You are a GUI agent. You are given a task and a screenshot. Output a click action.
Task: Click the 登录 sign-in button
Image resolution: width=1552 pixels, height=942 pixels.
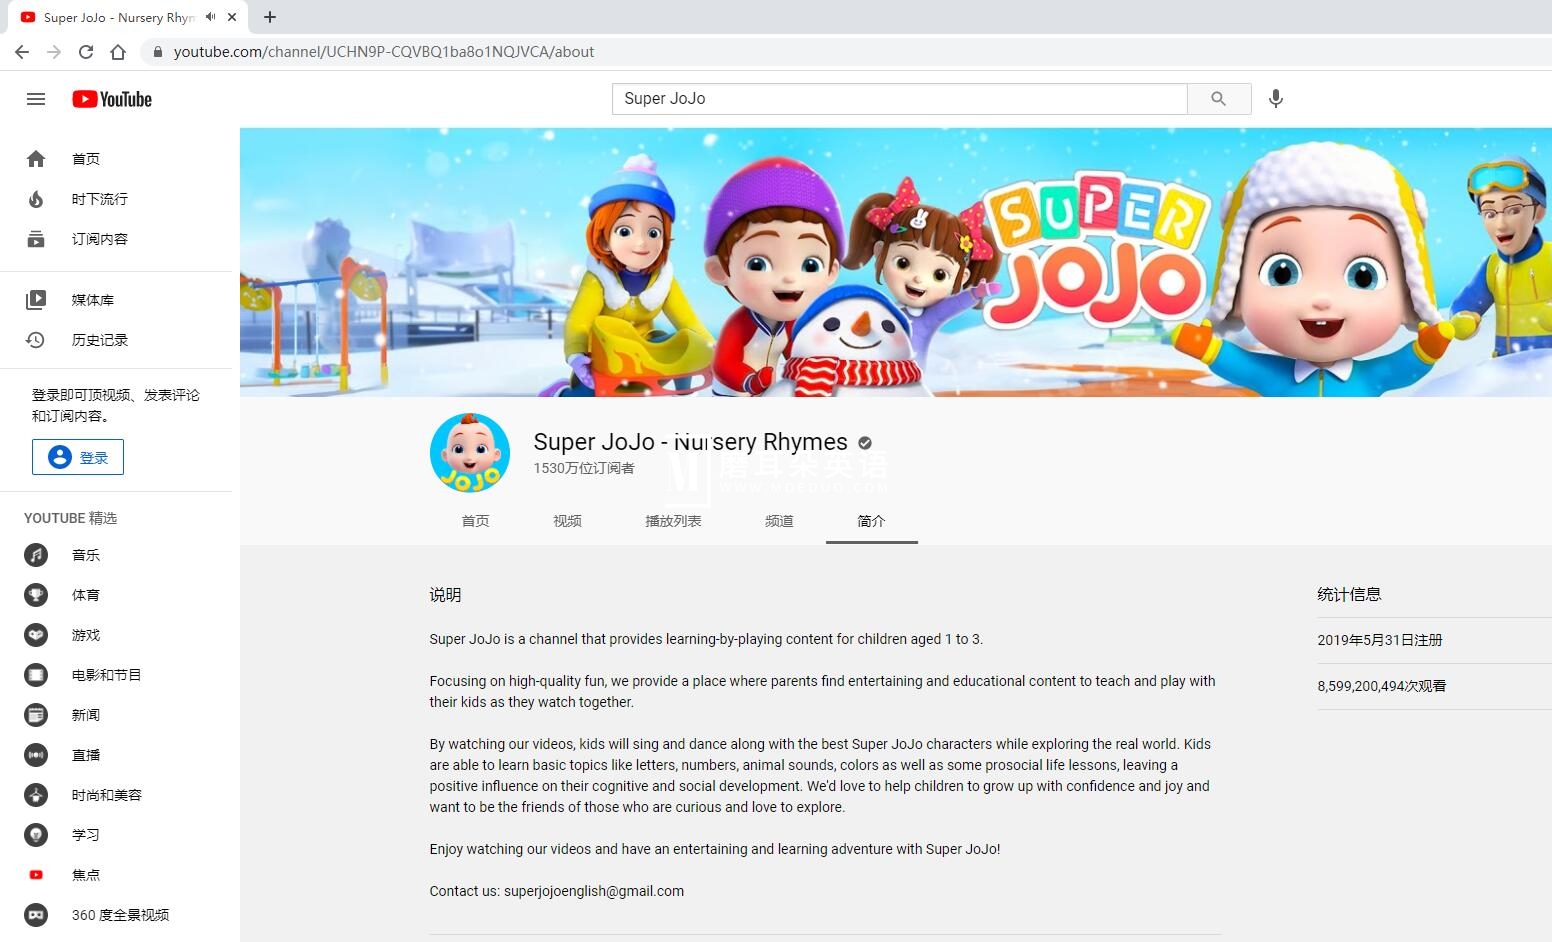[x=78, y=457]
